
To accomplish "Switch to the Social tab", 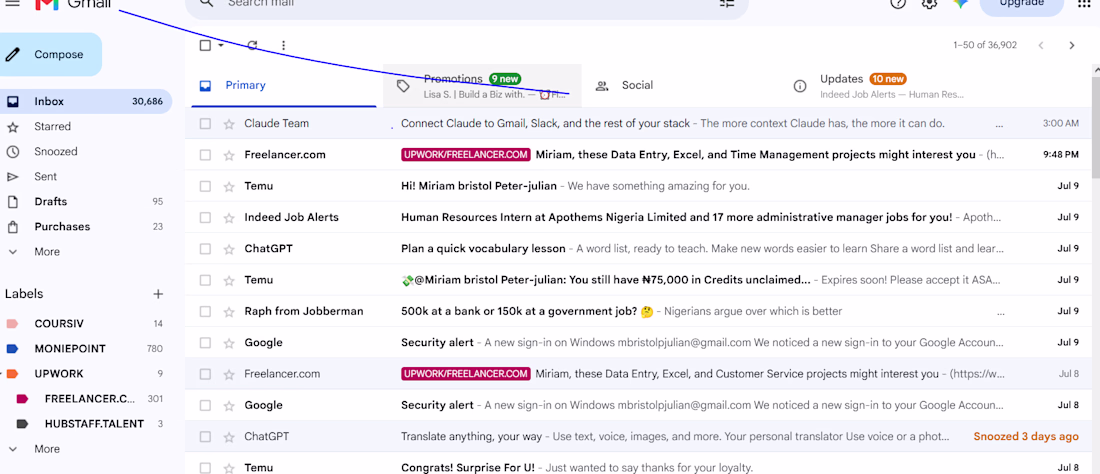I will click(680, 86).
